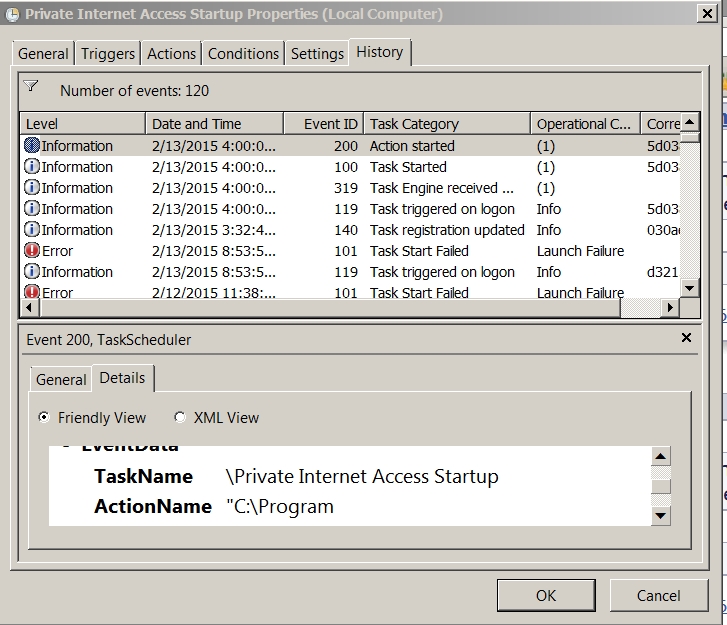
Task: Click the OK button
Action: pos(546,595)
